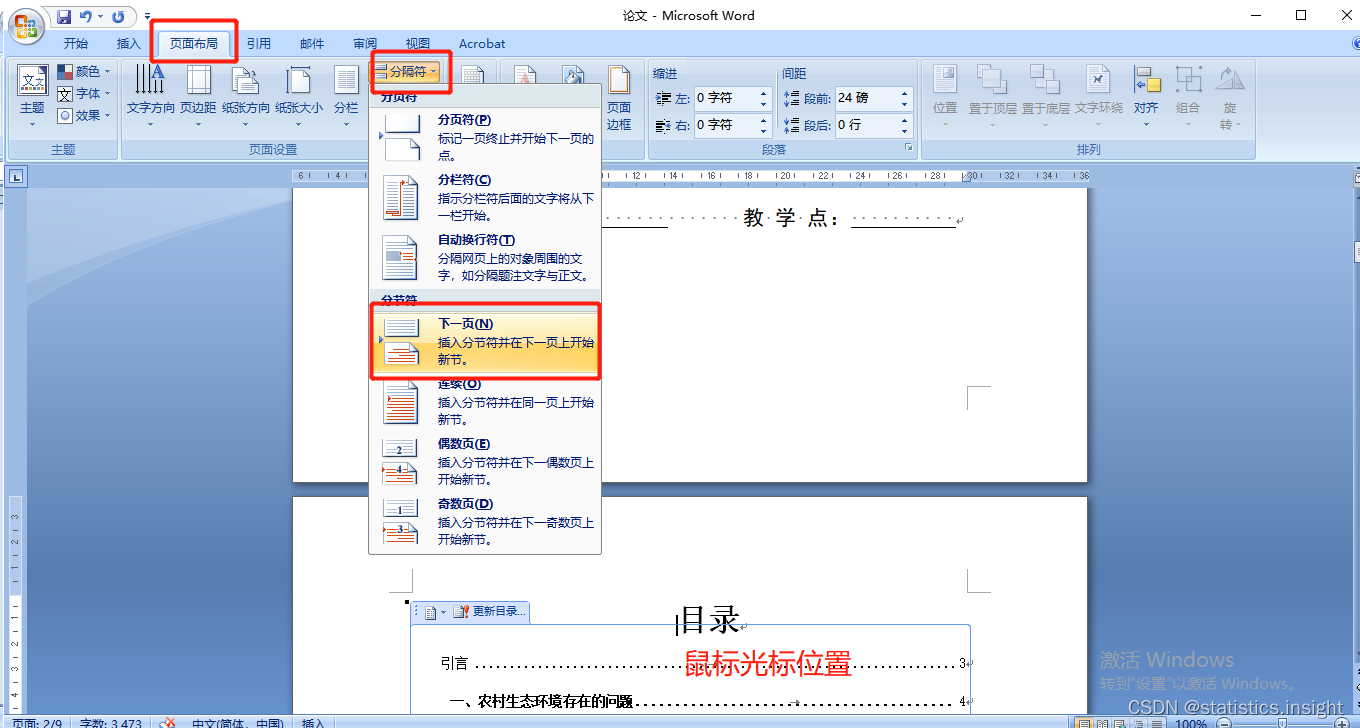Insert Next Page (下一页) section break
1360x728 pixels.
coord(486,342)
